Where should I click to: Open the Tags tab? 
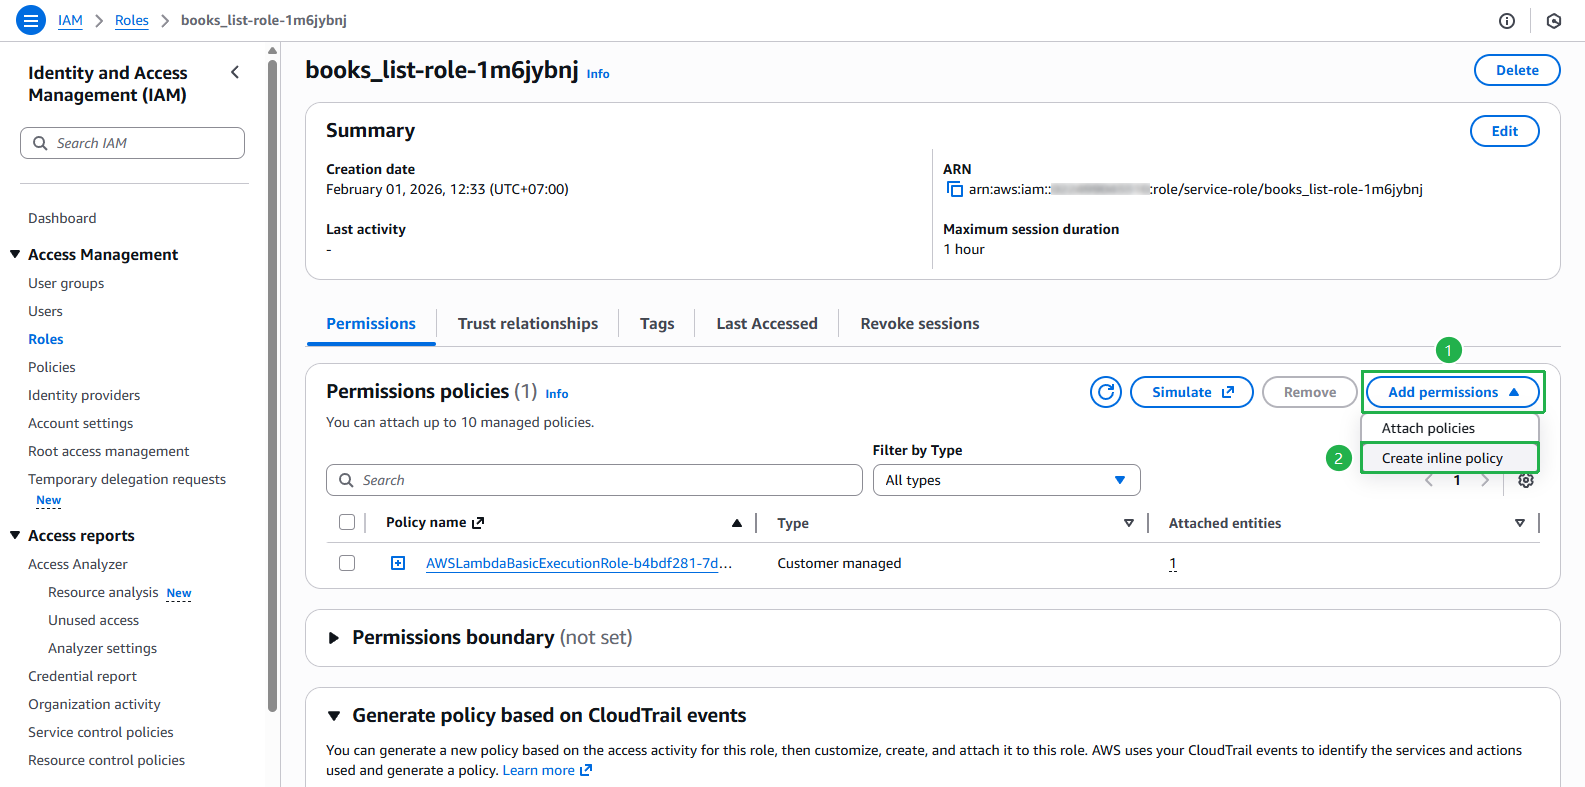[x=657, y=323]
